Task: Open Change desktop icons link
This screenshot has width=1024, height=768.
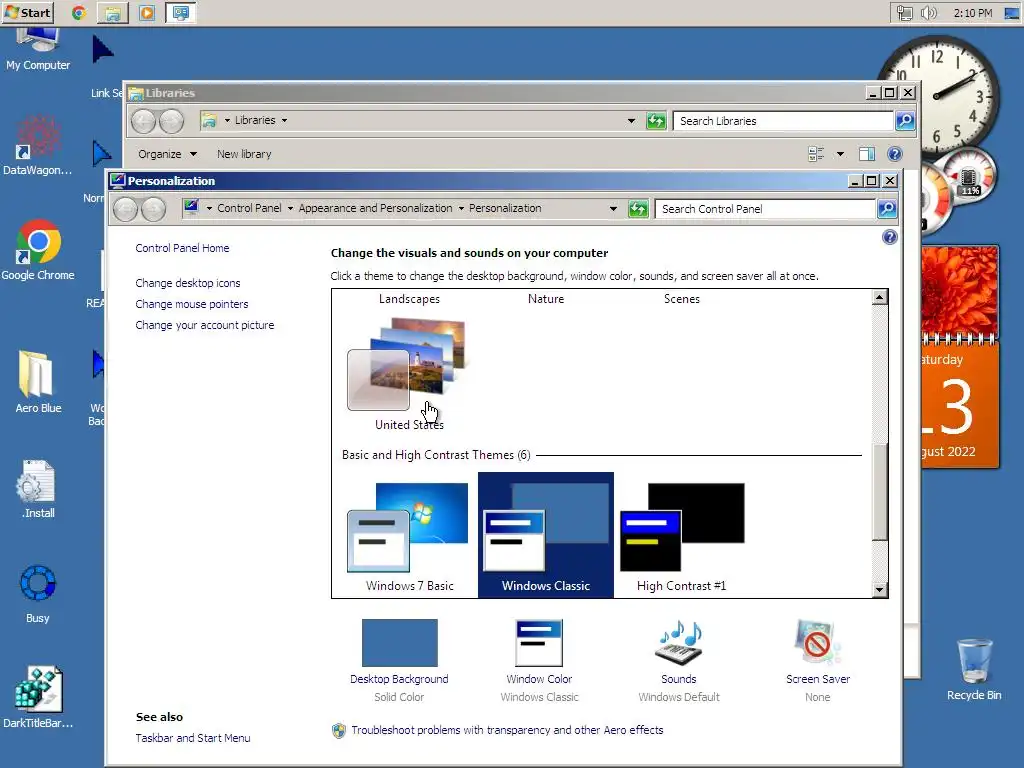Action: coord(187,283)
